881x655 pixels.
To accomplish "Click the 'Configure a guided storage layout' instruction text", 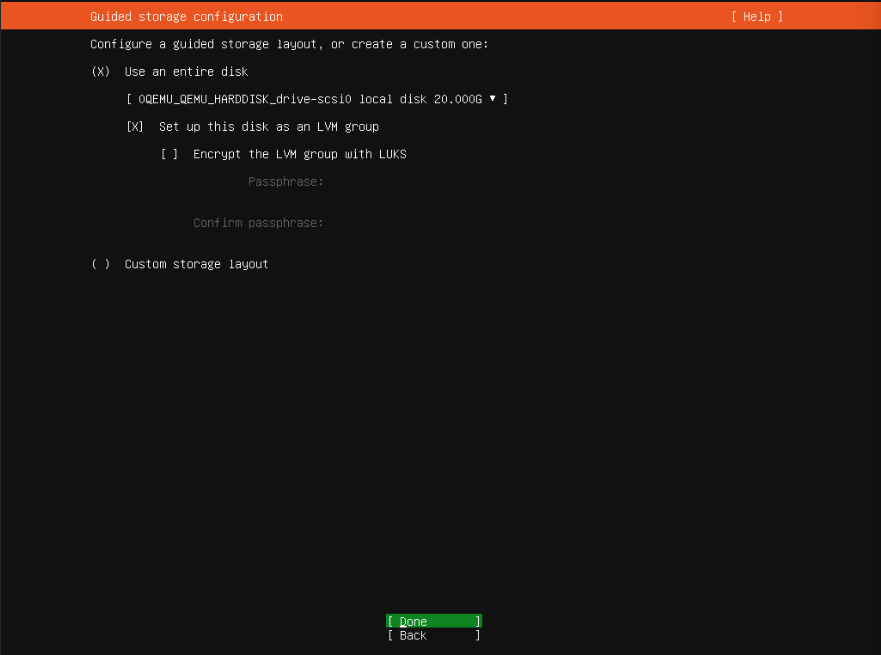I will pyautogui.click(x=289, y=44).
